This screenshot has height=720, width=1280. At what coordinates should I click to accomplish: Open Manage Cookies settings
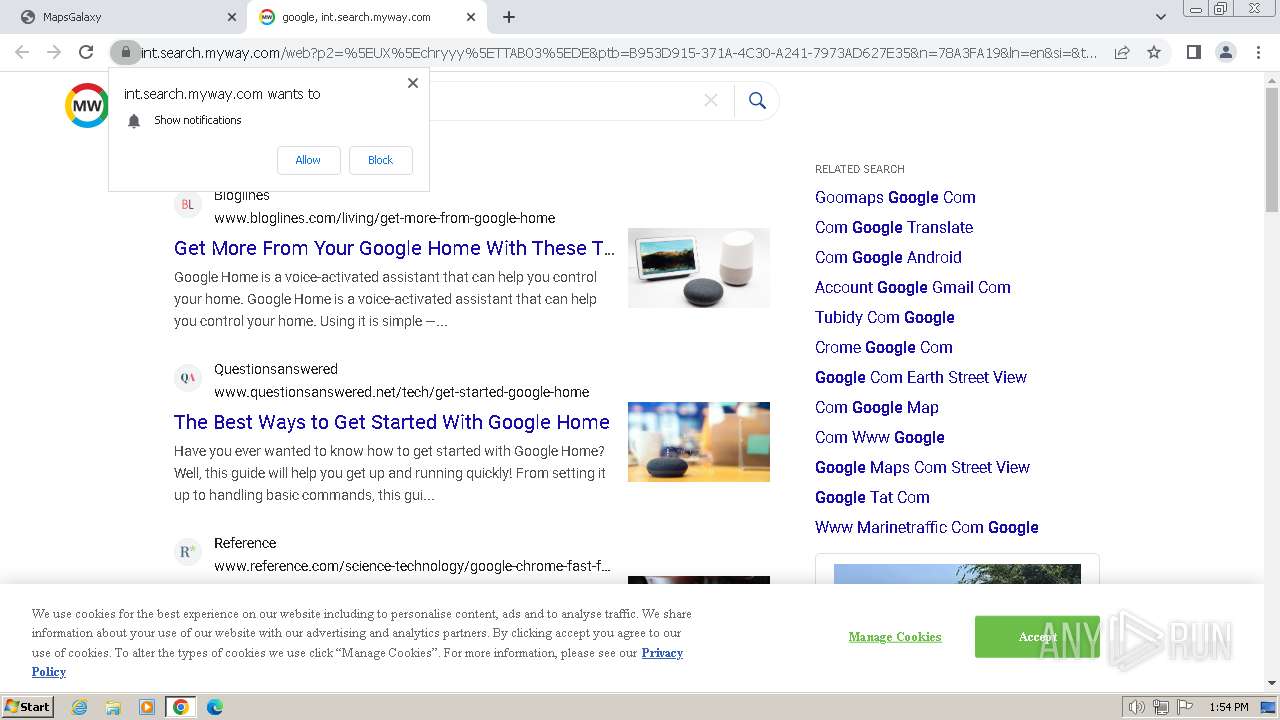tap(895, 637)
